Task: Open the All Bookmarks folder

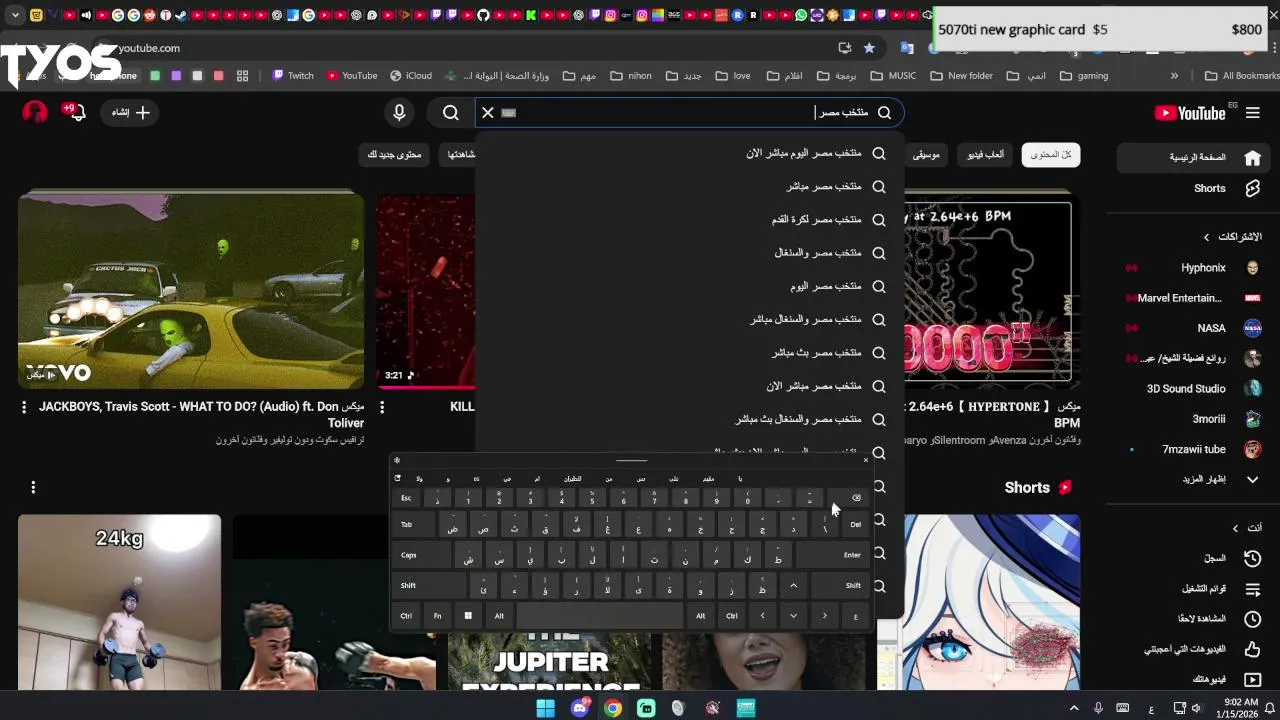Action: [1242, 76]
